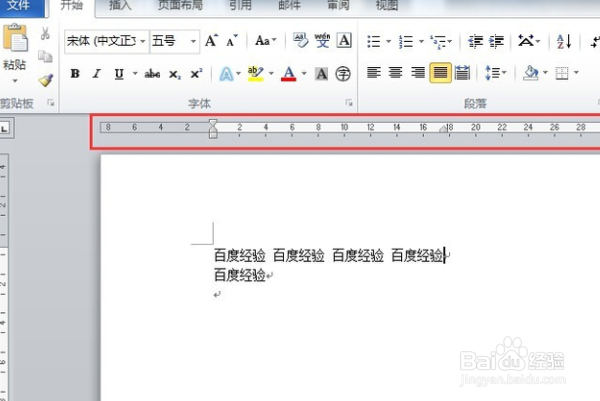Image resolution: width=600 pixels, height=401 pixels.
Task: Click the Character Border icon
Action: coord(344,40)
